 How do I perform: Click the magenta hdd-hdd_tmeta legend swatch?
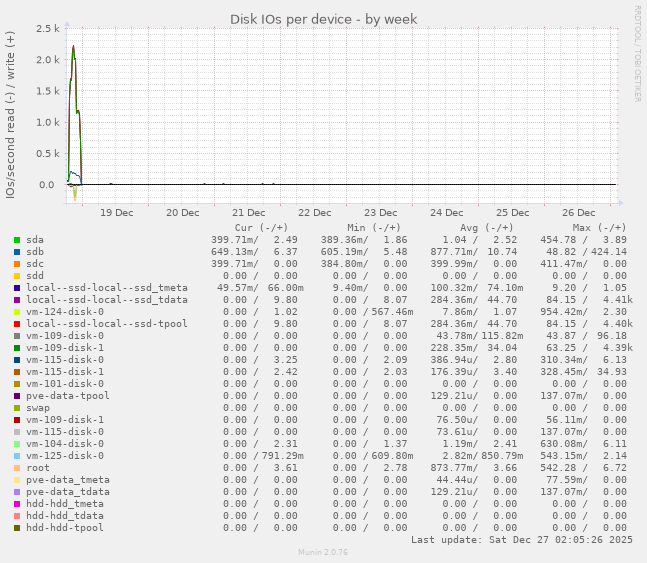(17, 504)
